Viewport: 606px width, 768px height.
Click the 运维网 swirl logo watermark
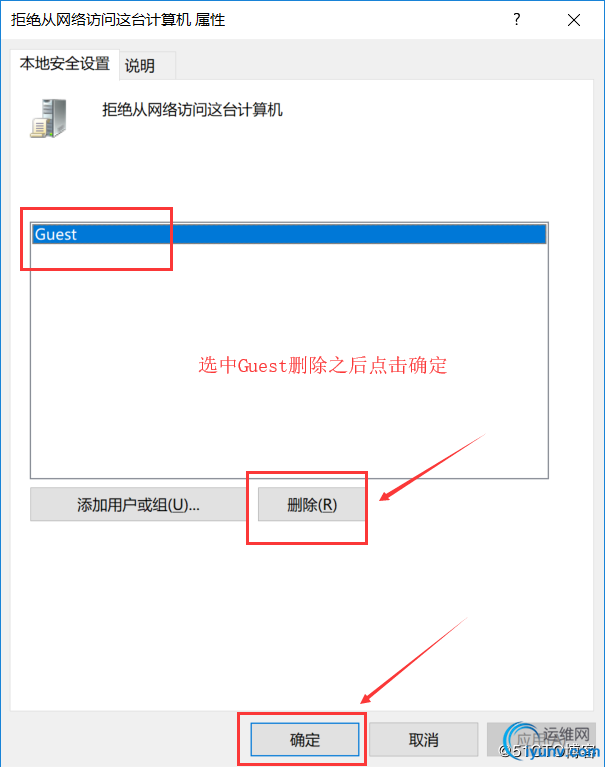(521, 740)
